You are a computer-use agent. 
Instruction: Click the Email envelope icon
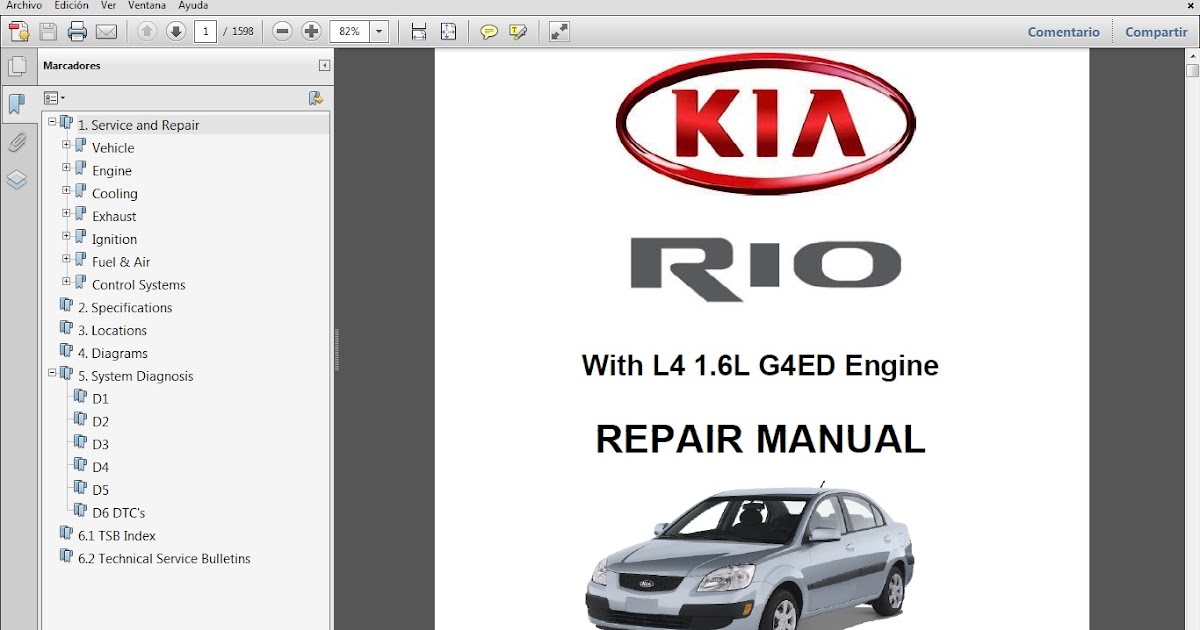pos(106,32)
